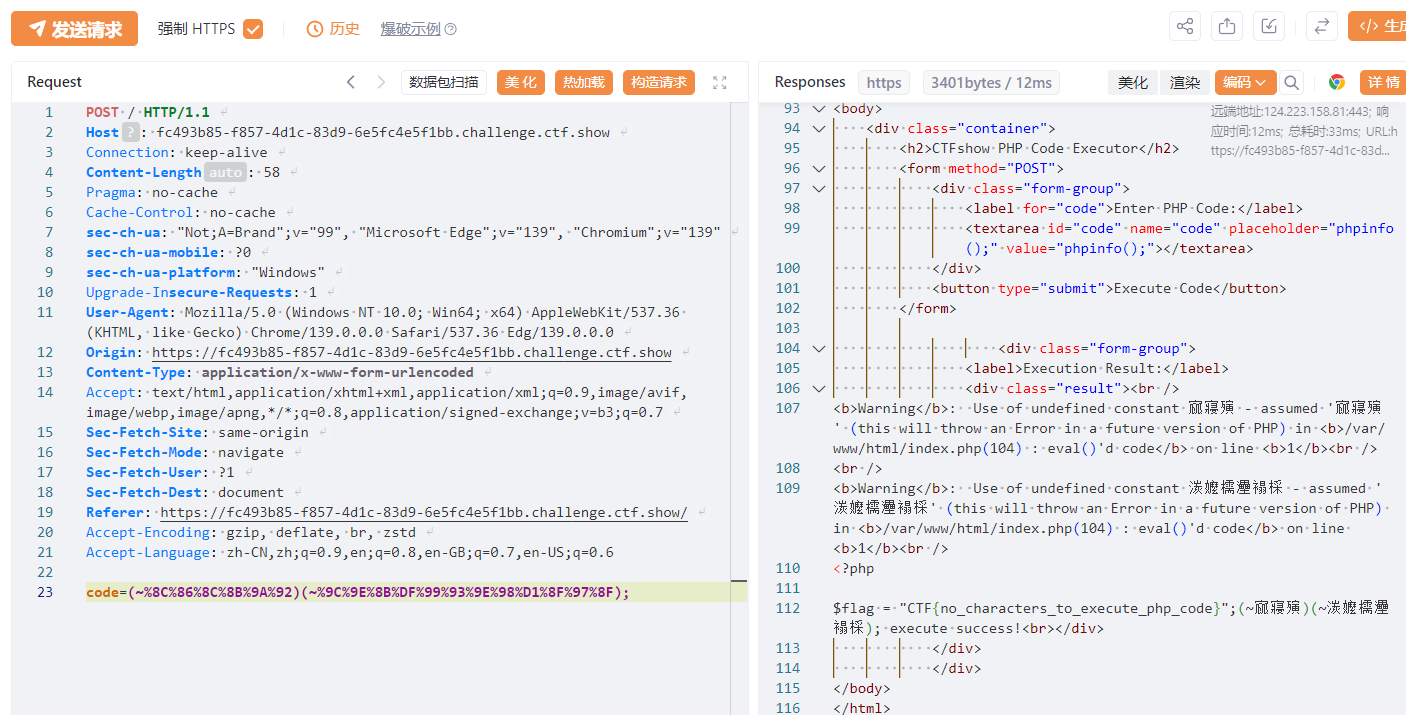Switch response view to 渲染
This screenshot has width=1406, height=715.
coord(1185,83)
